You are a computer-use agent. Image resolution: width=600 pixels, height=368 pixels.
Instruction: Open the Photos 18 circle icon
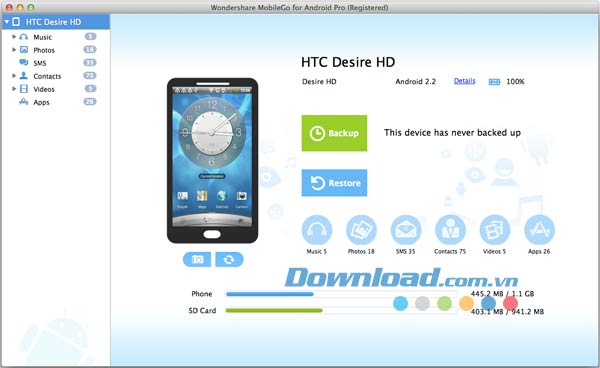pyautogui.click(x=361, y=230)
